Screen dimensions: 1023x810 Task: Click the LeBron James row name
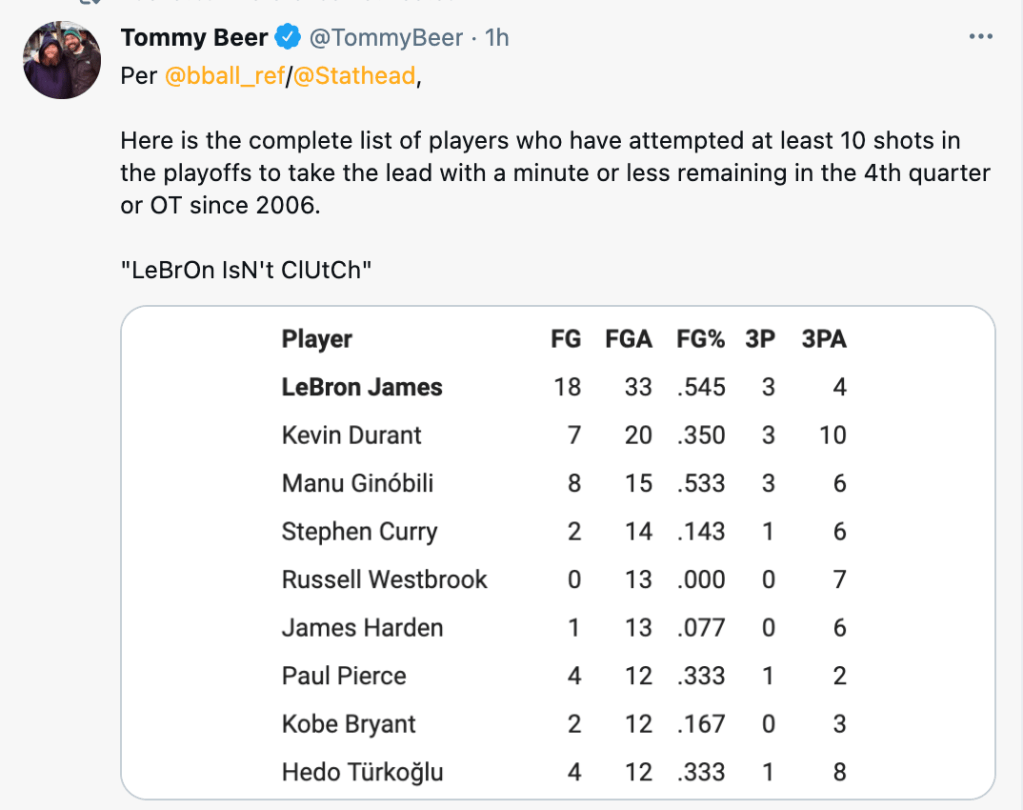[x=362, y=387]
